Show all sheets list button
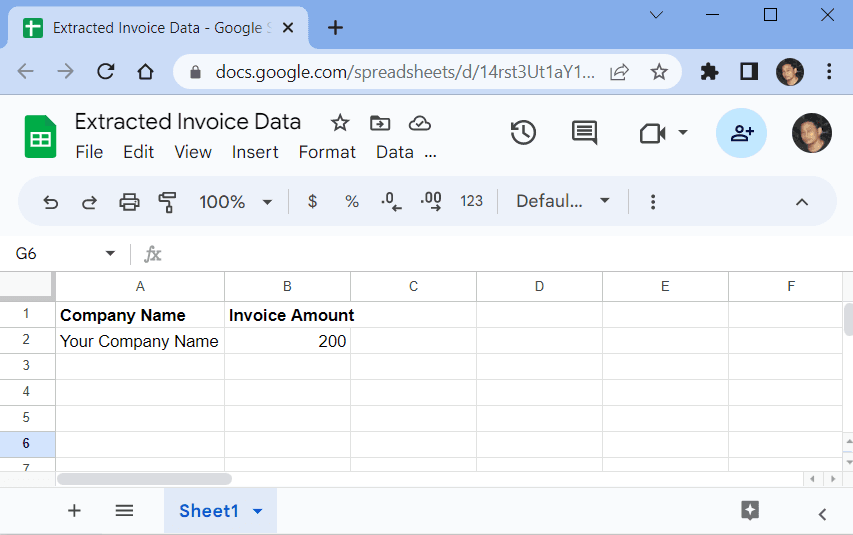 [124, 511]
